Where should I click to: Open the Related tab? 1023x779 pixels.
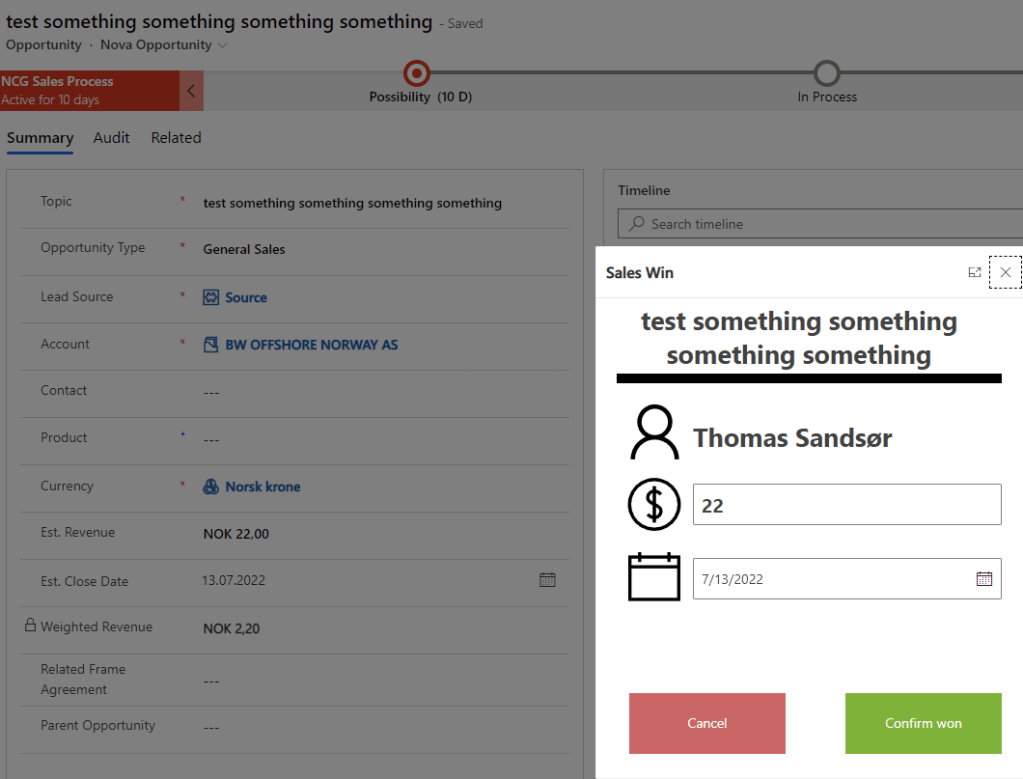[x=176, y=138]
